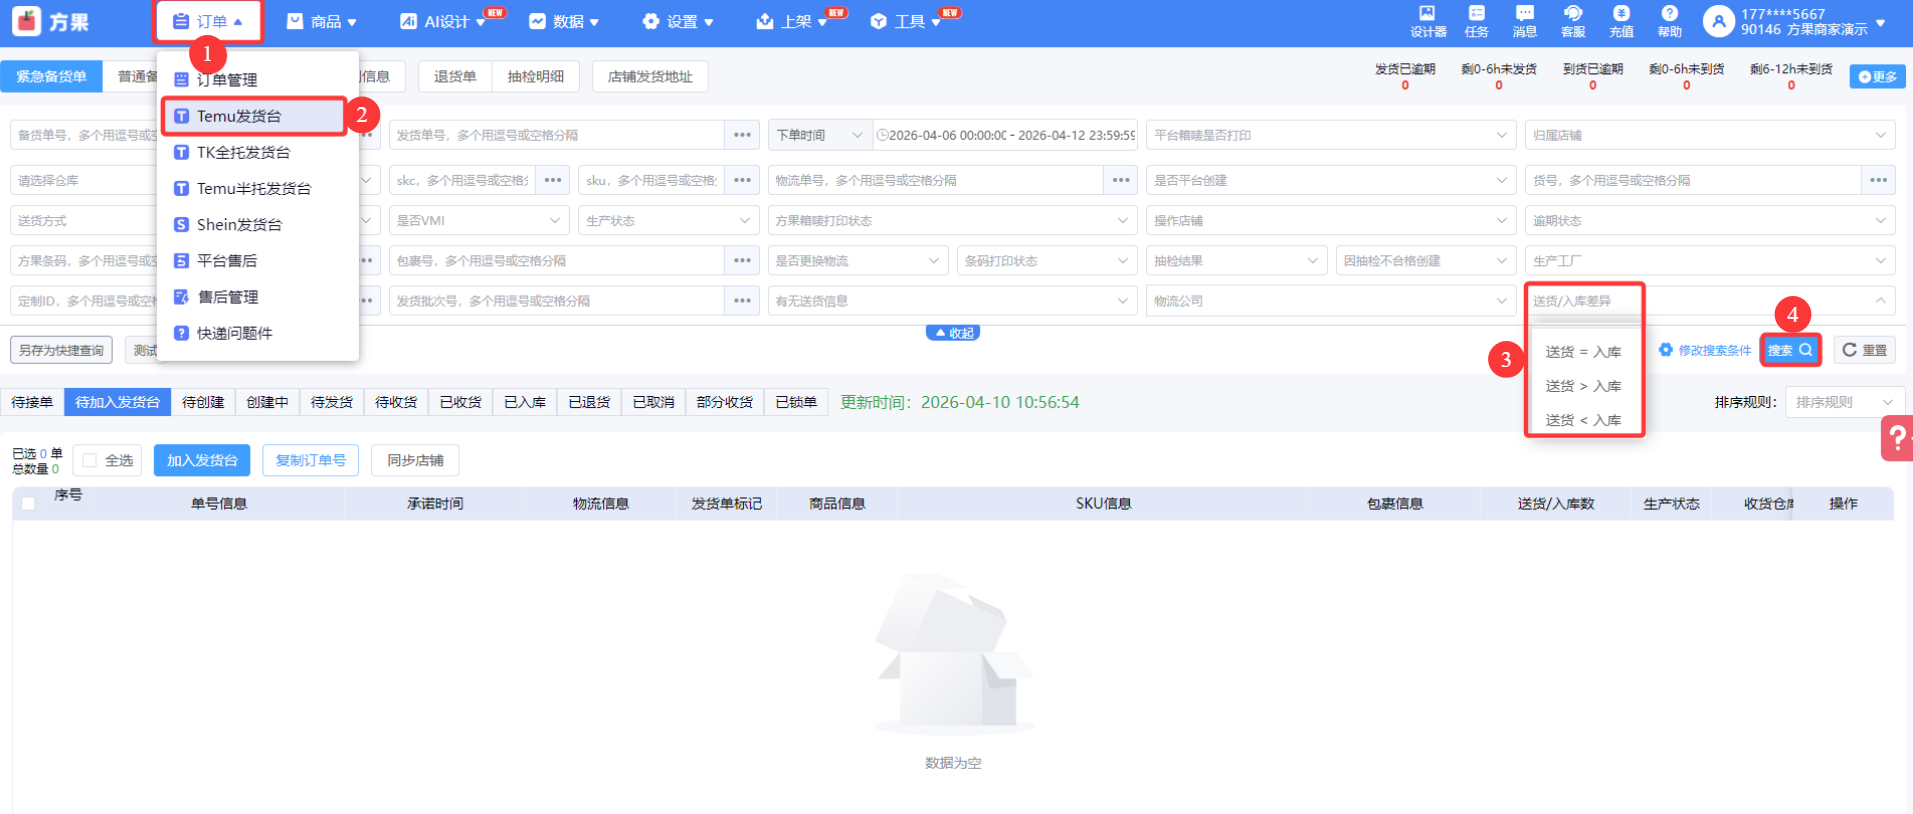Tick the table header row checkbox
Viewport: 1913px width, 814px height.
pos(28,504)
